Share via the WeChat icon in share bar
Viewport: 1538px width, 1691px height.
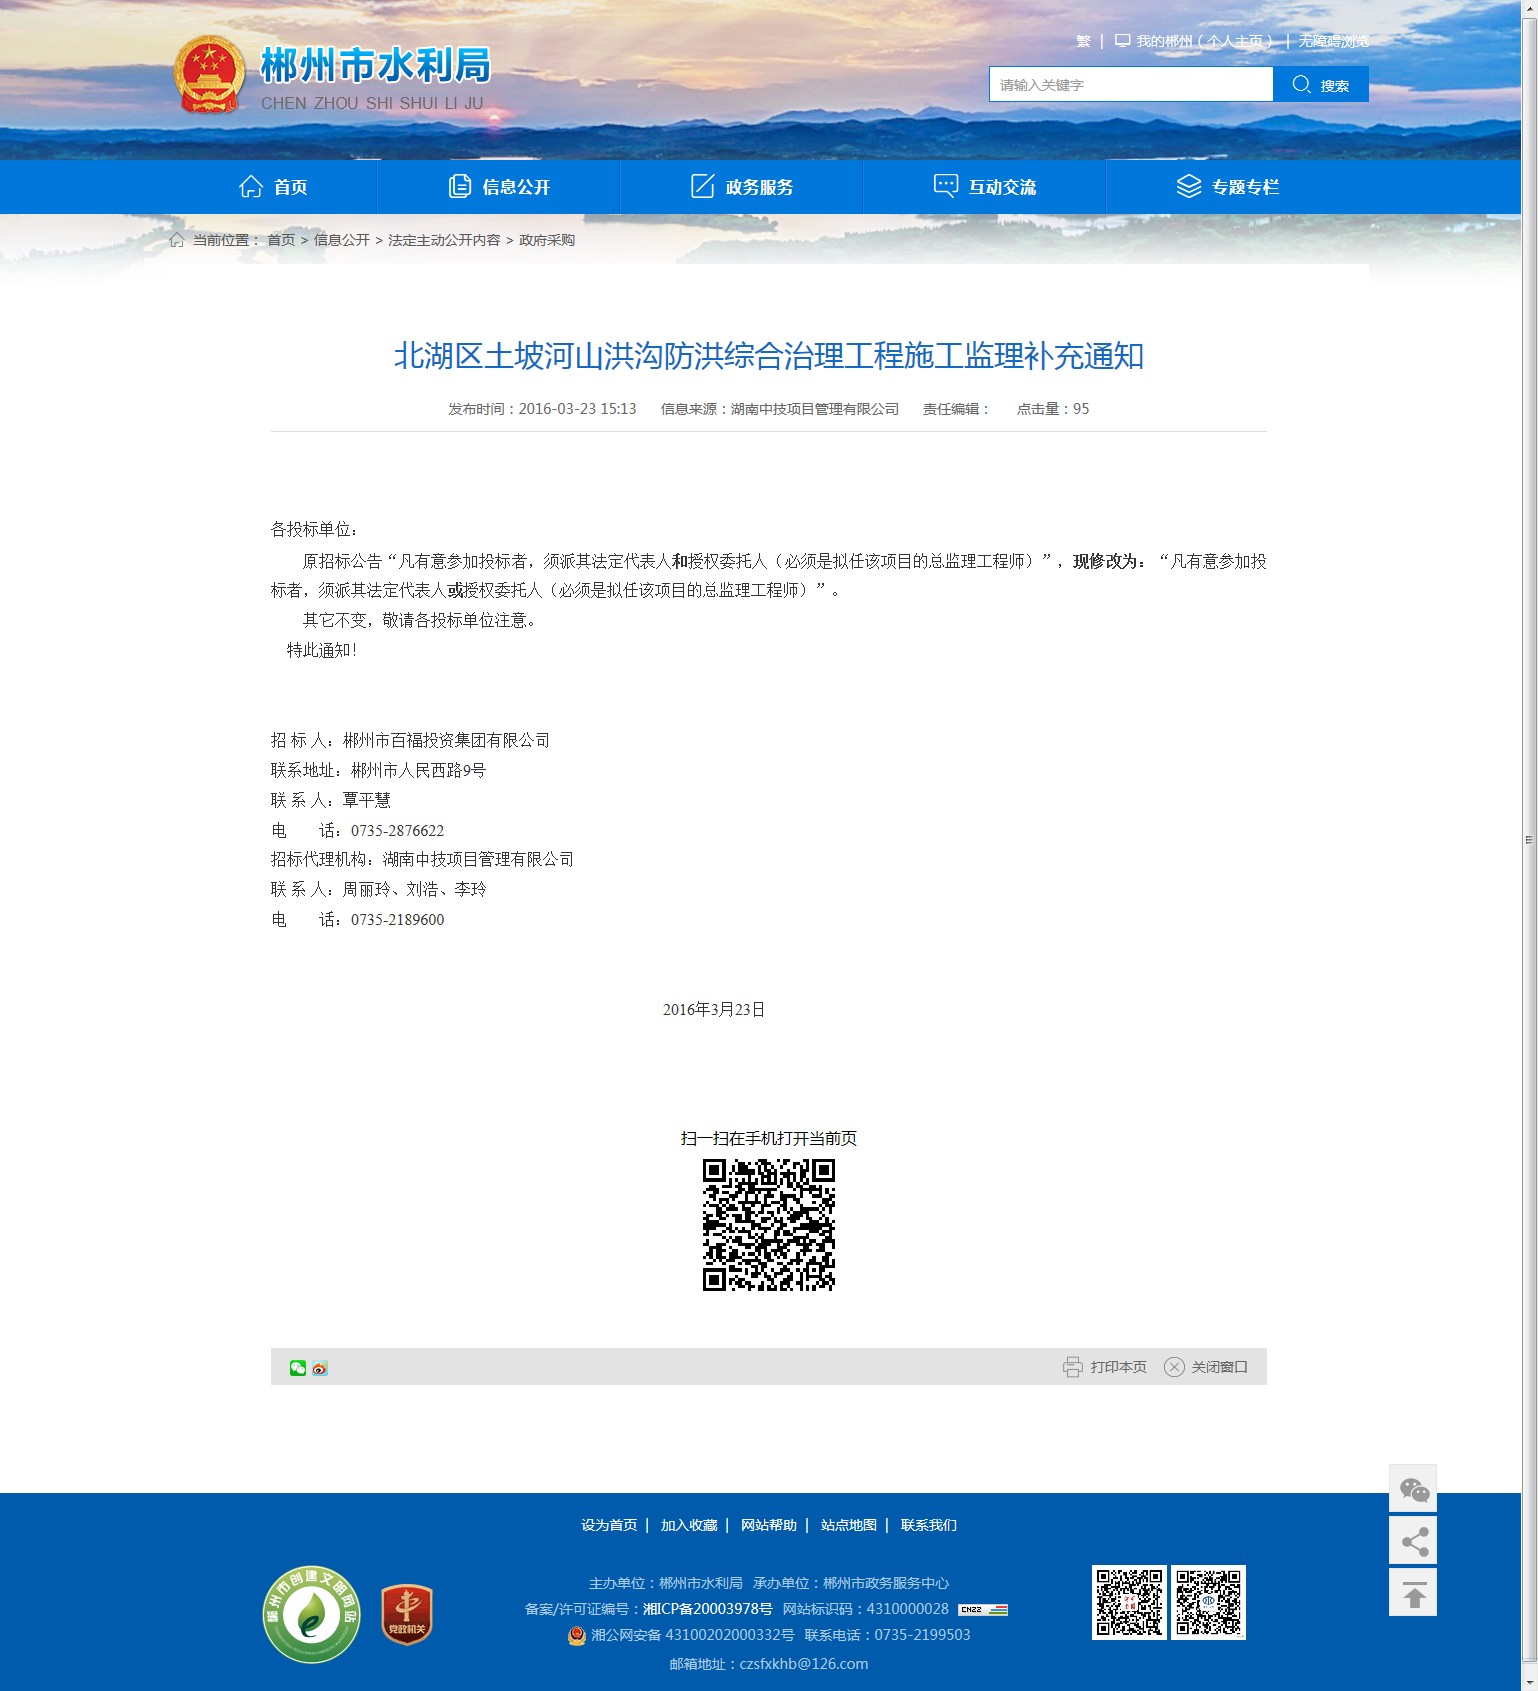(298, 1368)
